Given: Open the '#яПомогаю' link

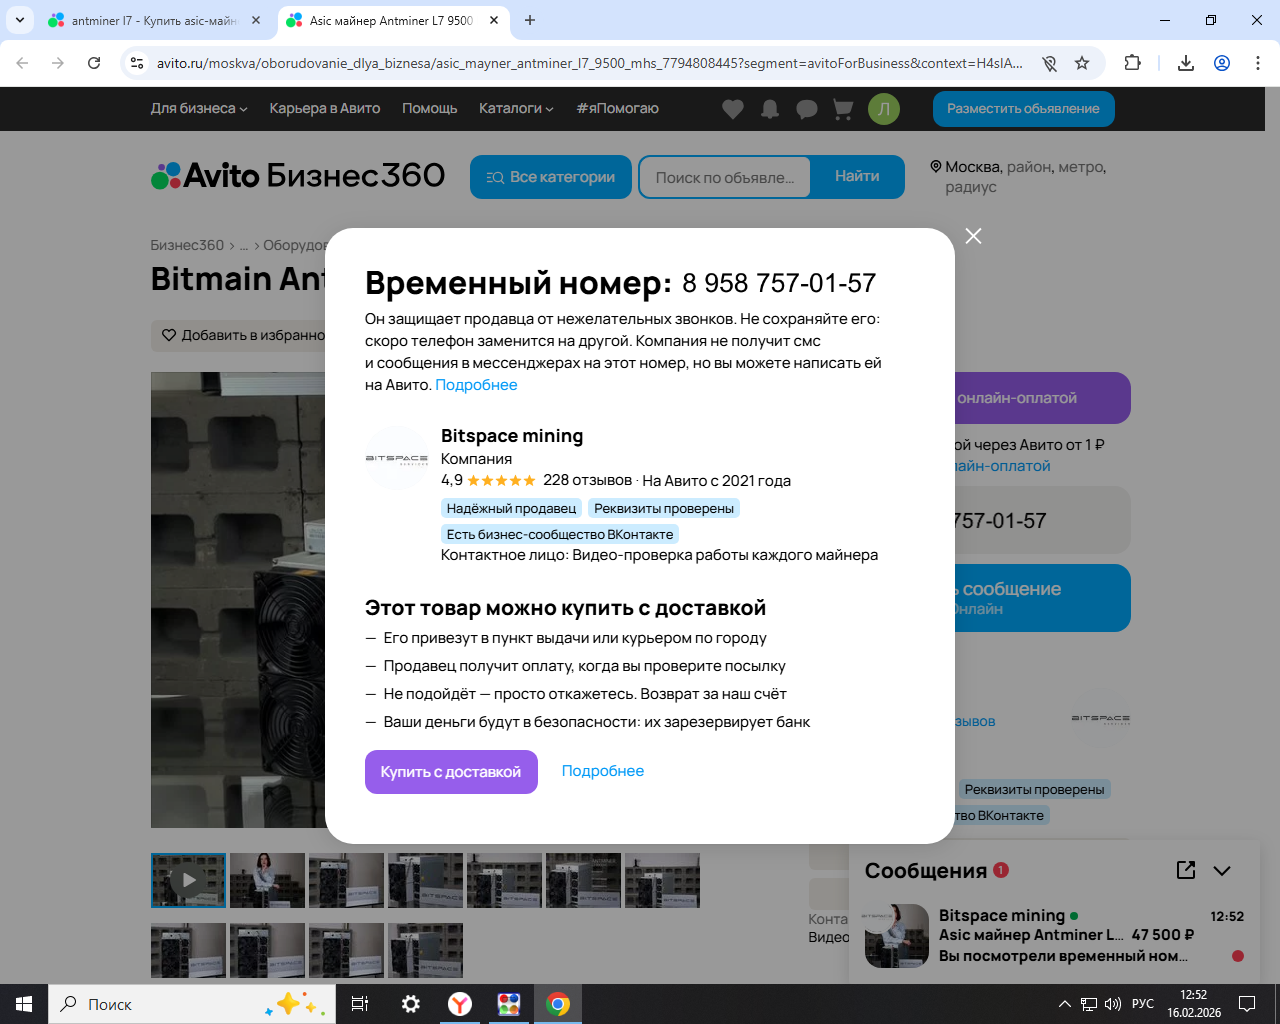Looking at the screenshot, I should tap(617, 108).
